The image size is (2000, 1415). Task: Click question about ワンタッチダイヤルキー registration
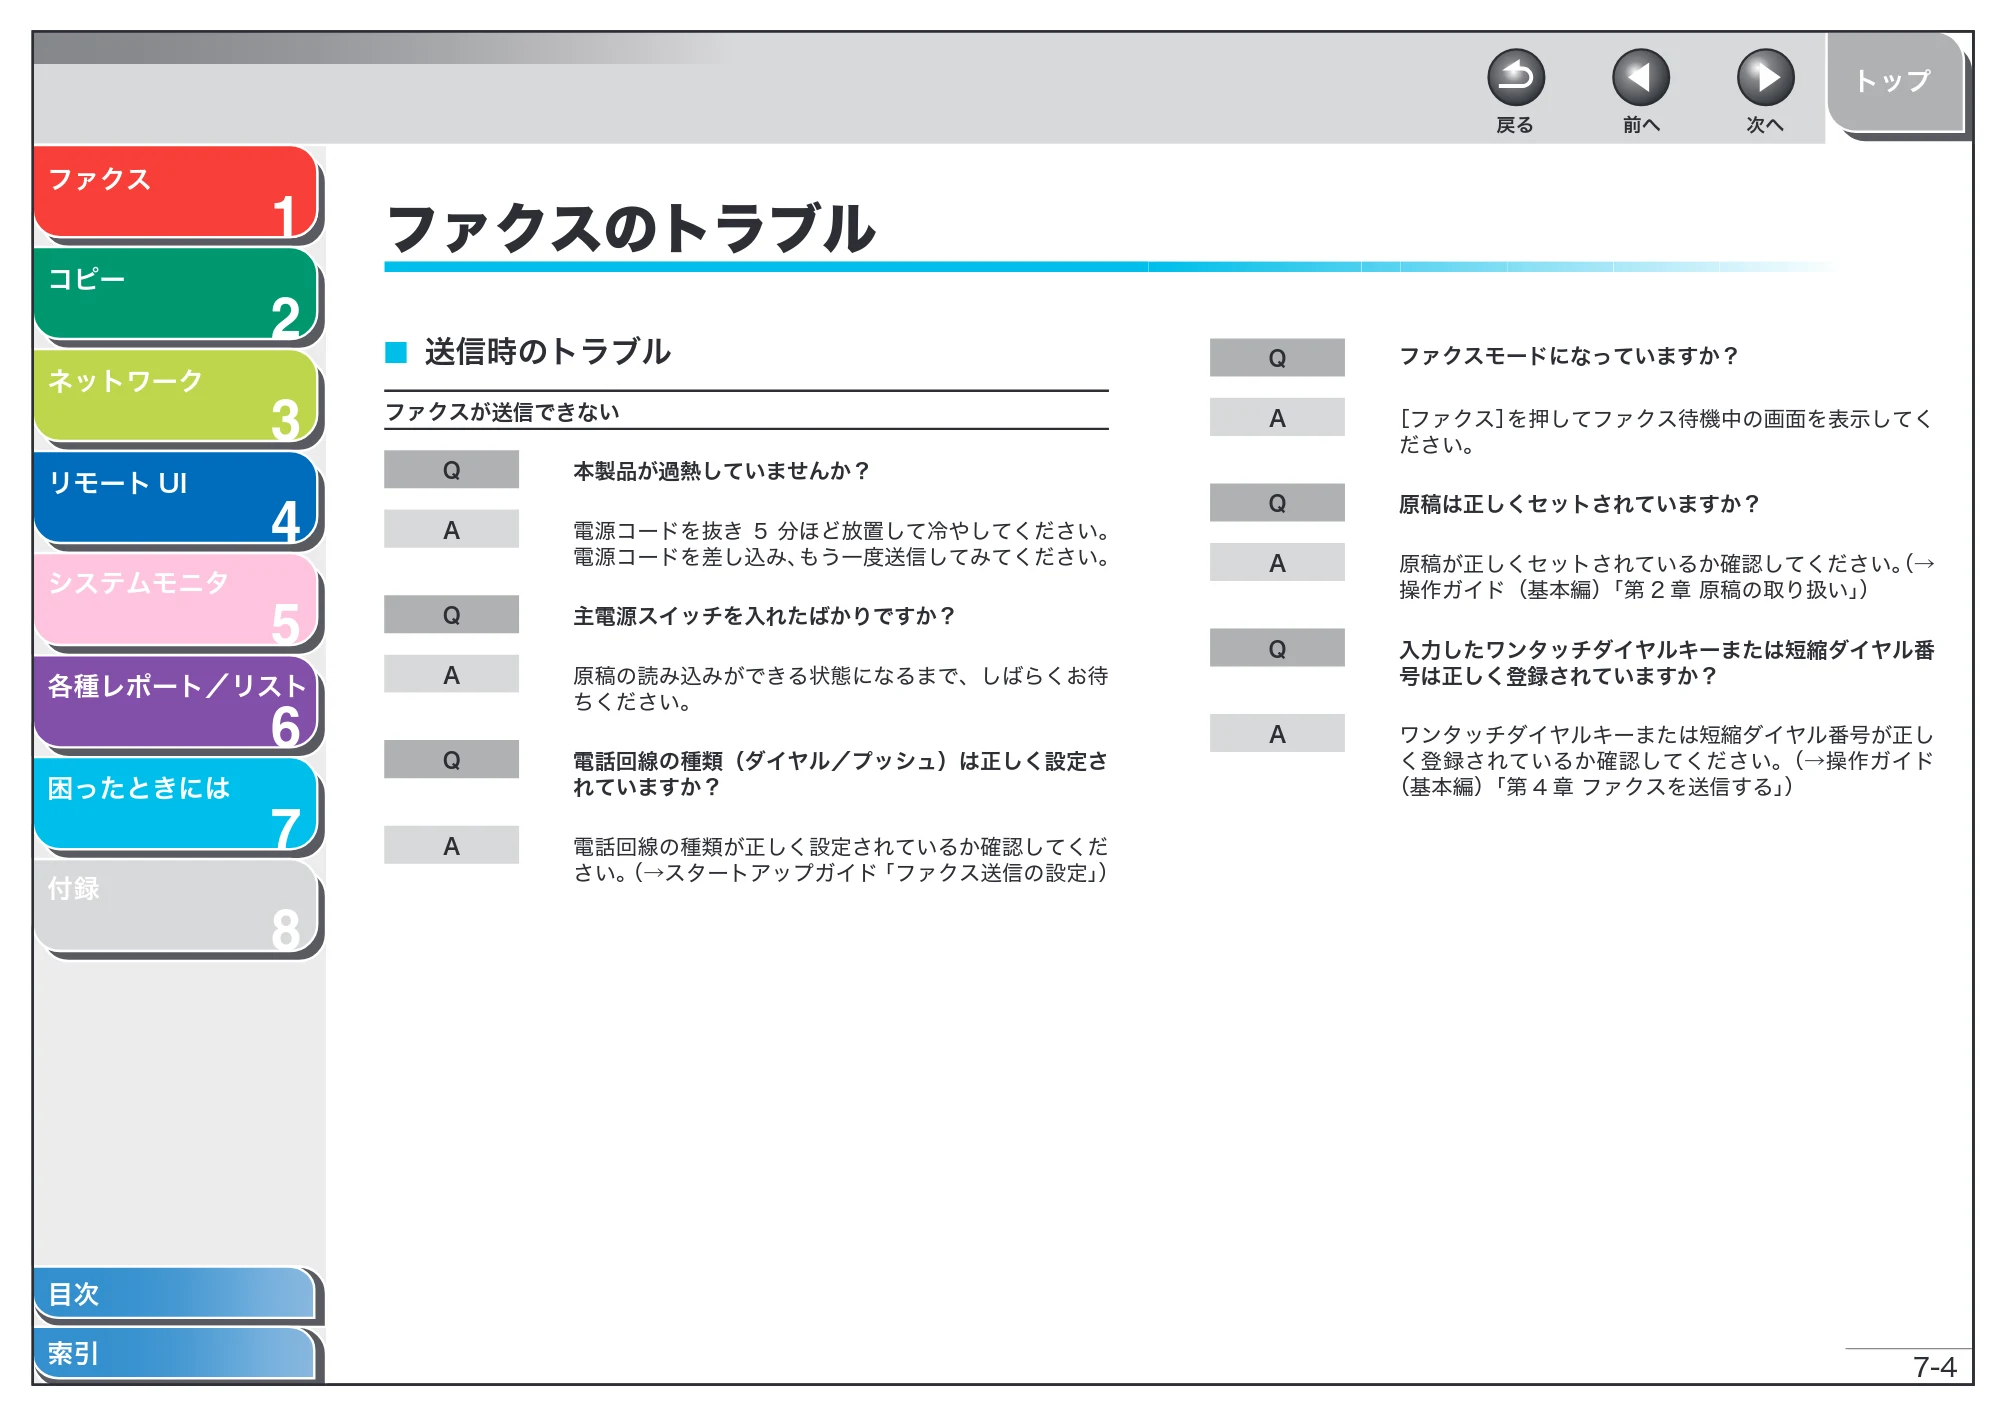point(1667,663)
